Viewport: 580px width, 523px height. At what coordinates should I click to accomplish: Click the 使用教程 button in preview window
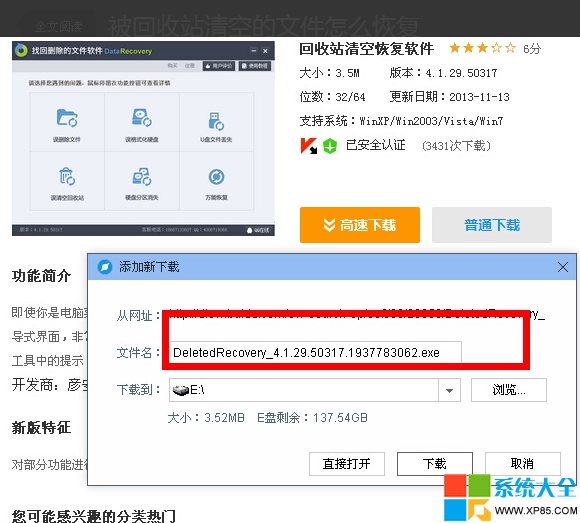coord(255,66)
